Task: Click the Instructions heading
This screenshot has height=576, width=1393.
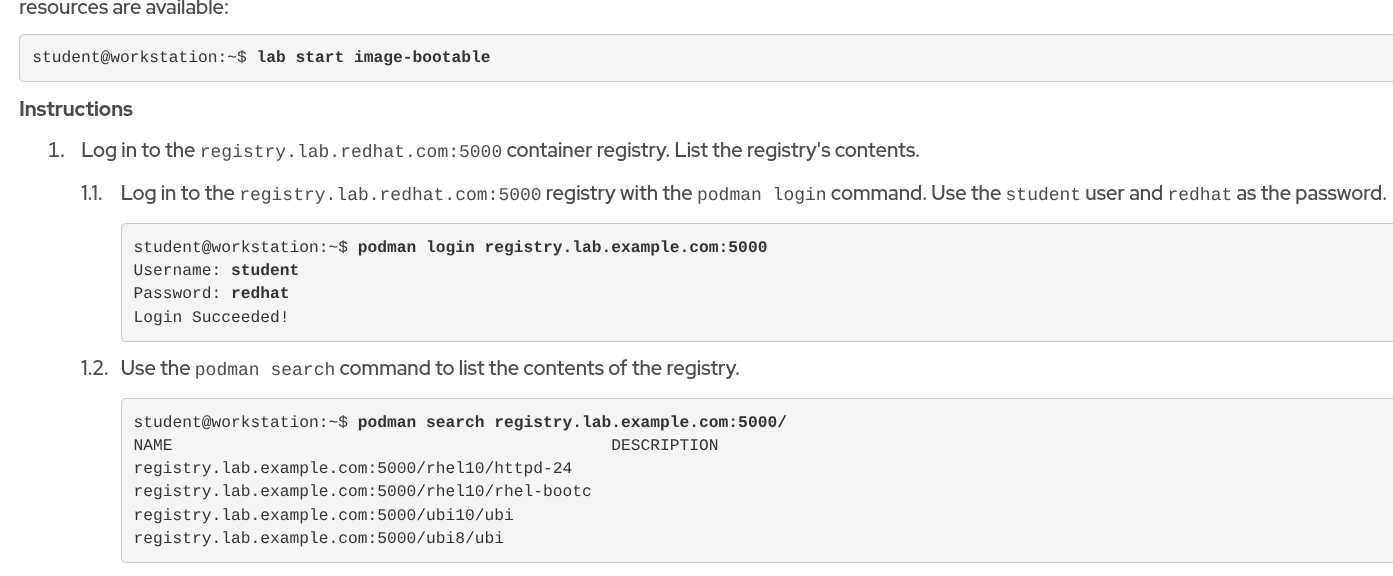Action: pos(76,109)
